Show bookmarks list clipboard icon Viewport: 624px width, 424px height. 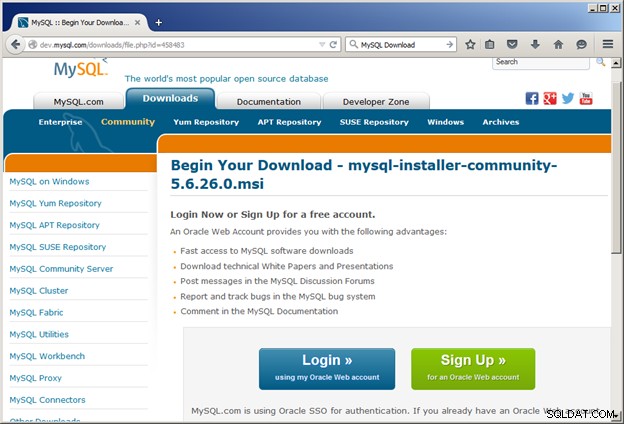489,45
